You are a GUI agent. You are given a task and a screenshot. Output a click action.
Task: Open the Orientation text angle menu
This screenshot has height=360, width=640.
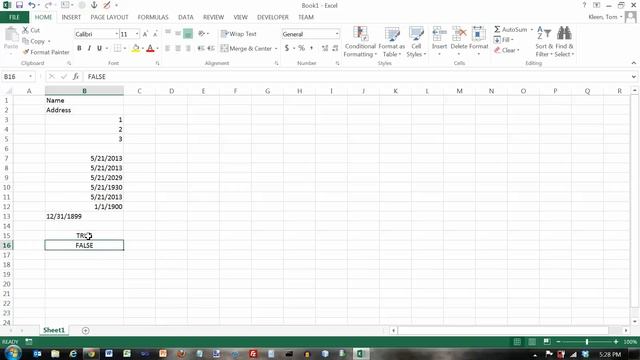(203, 34)
